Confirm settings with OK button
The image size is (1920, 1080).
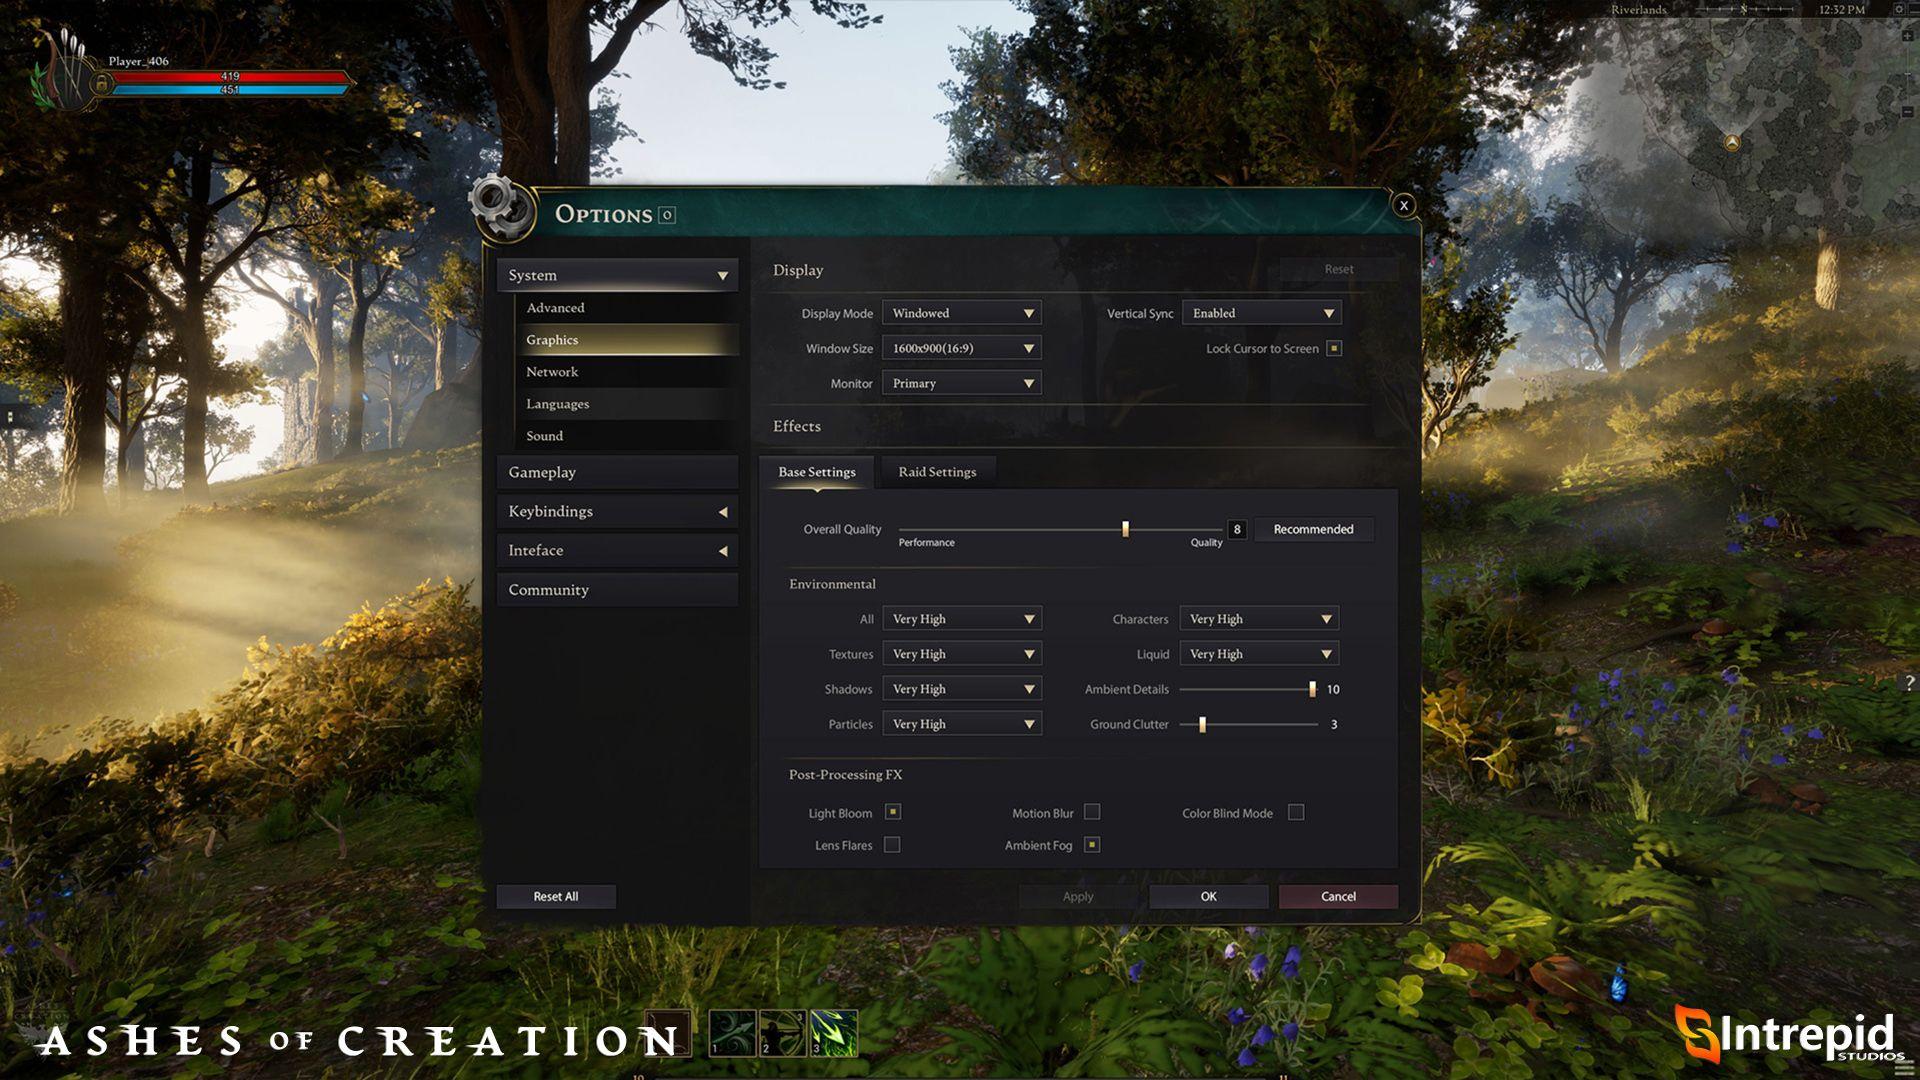pos(1208,896)
